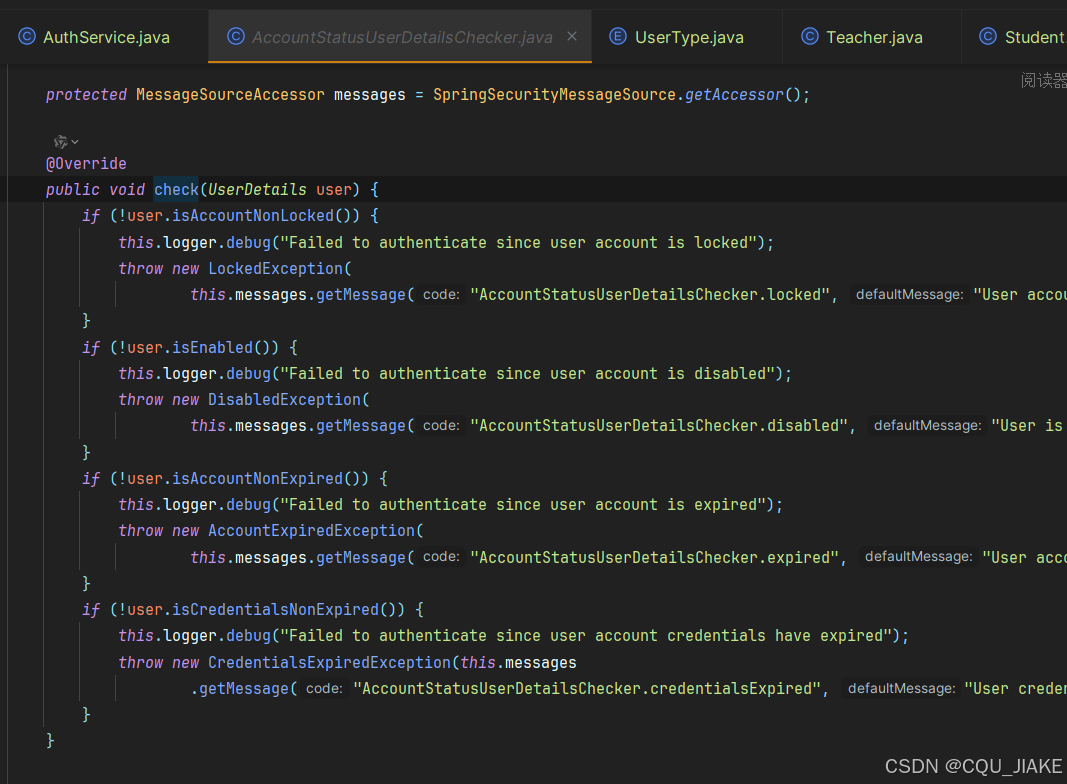Click the isAccountNonLocked method call

point(253,216)
